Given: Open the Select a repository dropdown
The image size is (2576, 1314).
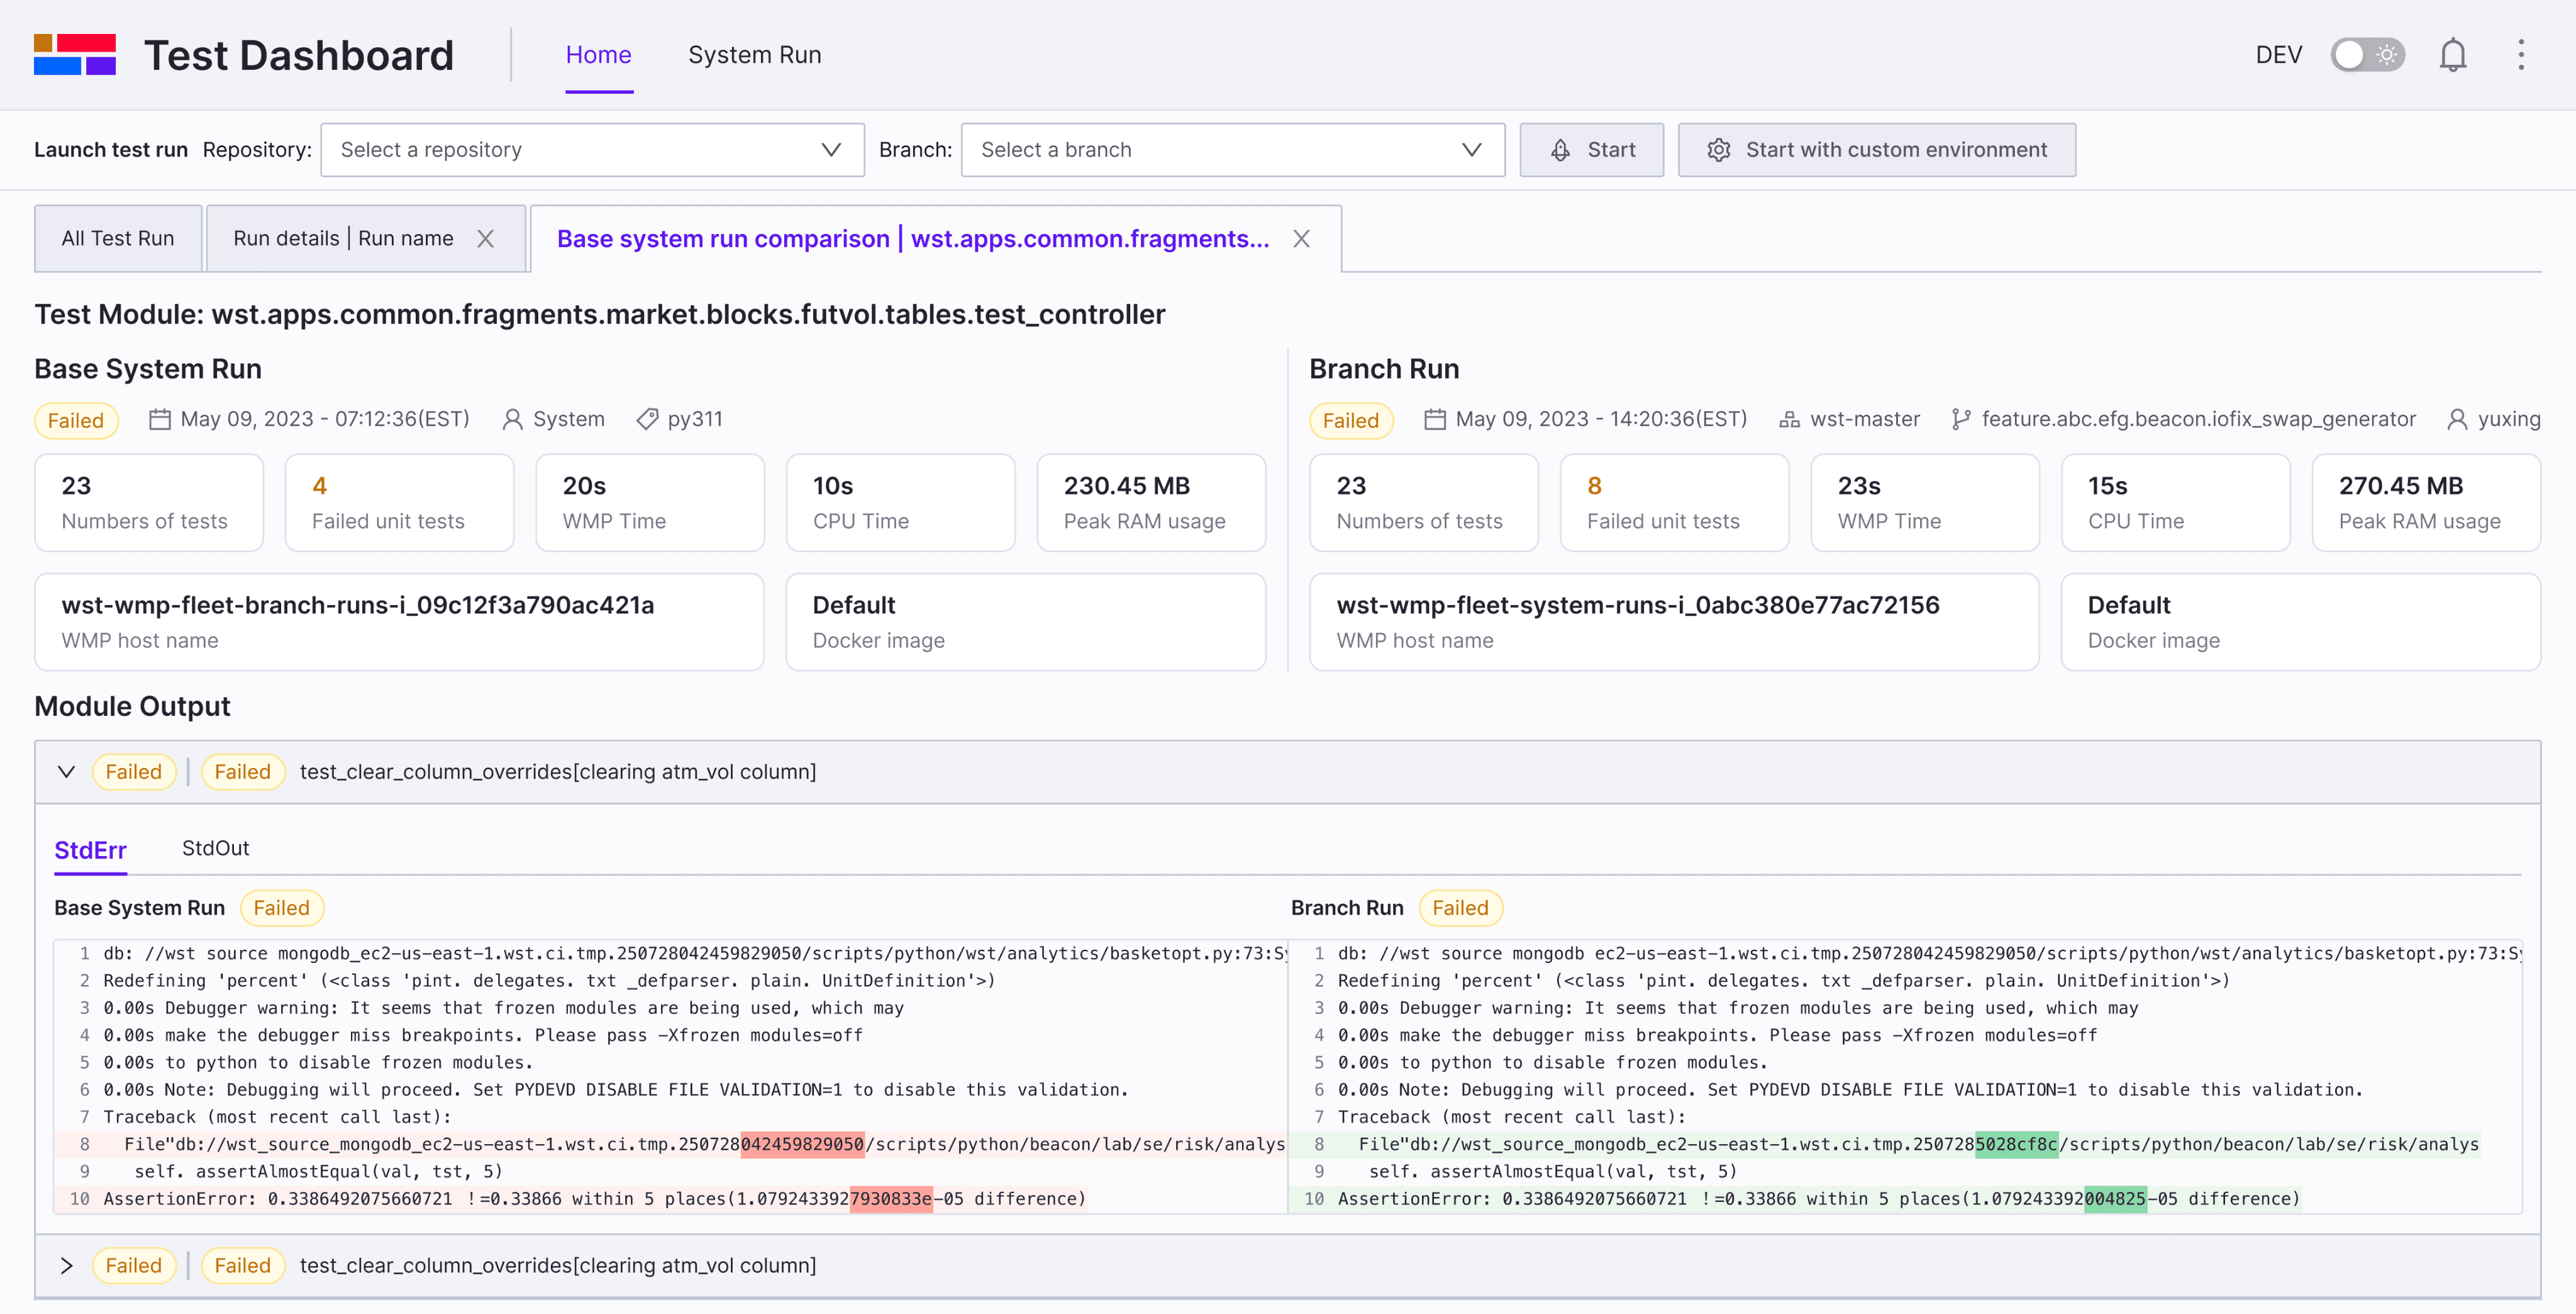Looking at the screenshot, I should (592, 150).
